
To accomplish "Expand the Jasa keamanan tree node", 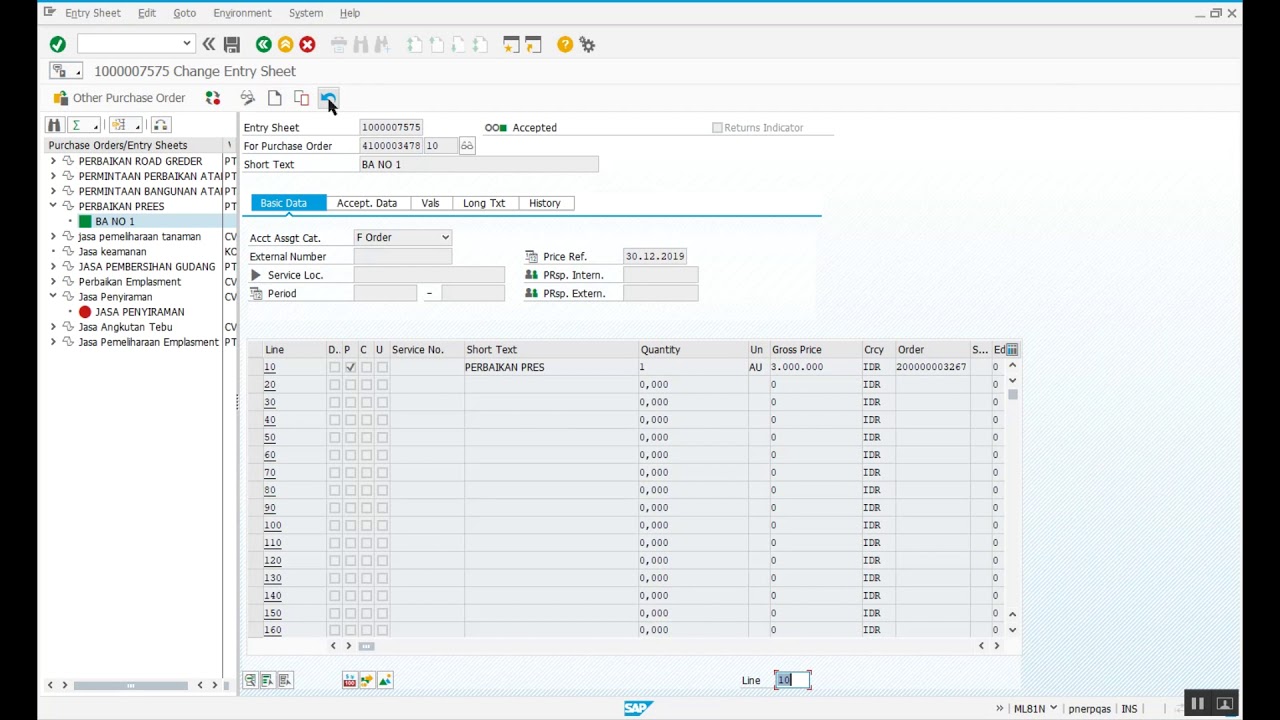I will coord(53,252).
